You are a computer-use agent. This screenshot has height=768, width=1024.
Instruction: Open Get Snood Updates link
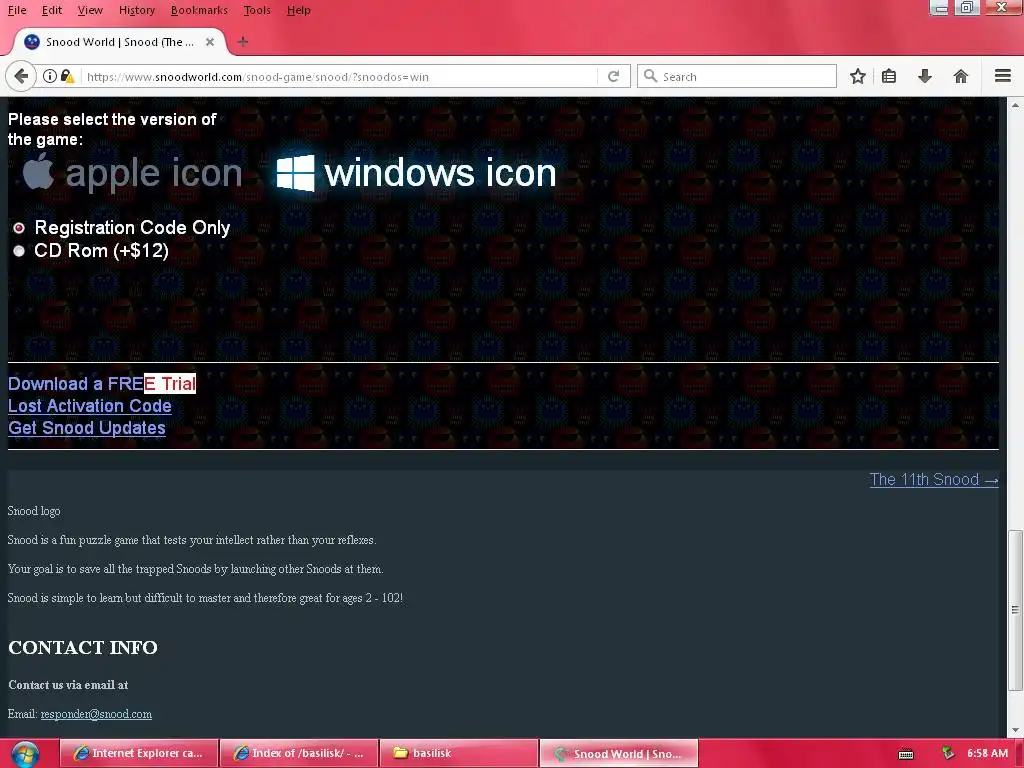[86, 428]
